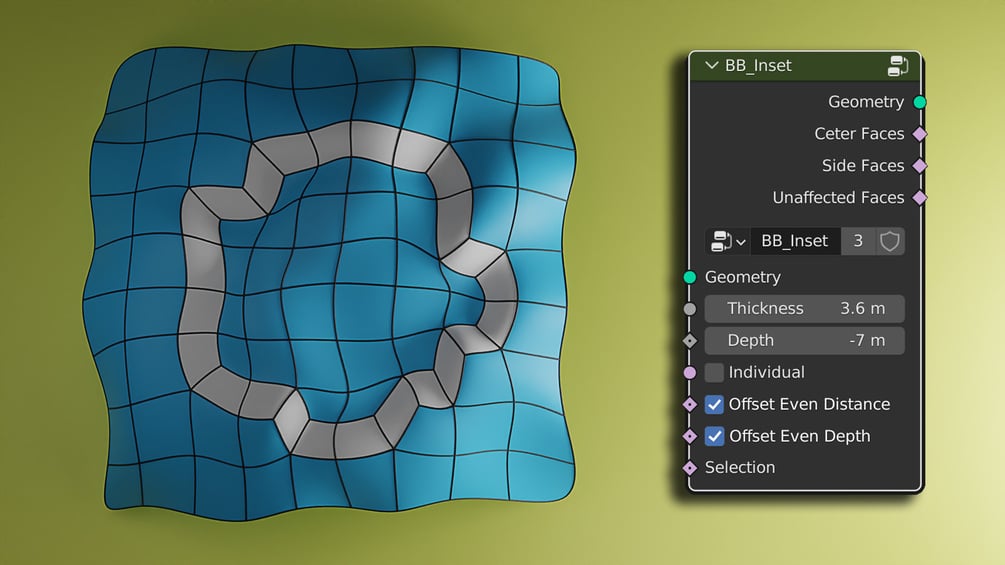Click the BB_Inset node title text
The width and height of the screenshot is (1005, 565).
click(758, 65)
